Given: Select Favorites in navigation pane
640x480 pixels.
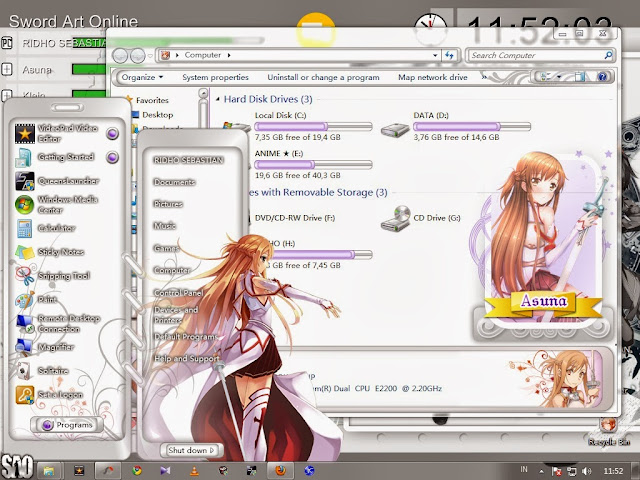Looking at the screenshot, I should click(152, 100).
